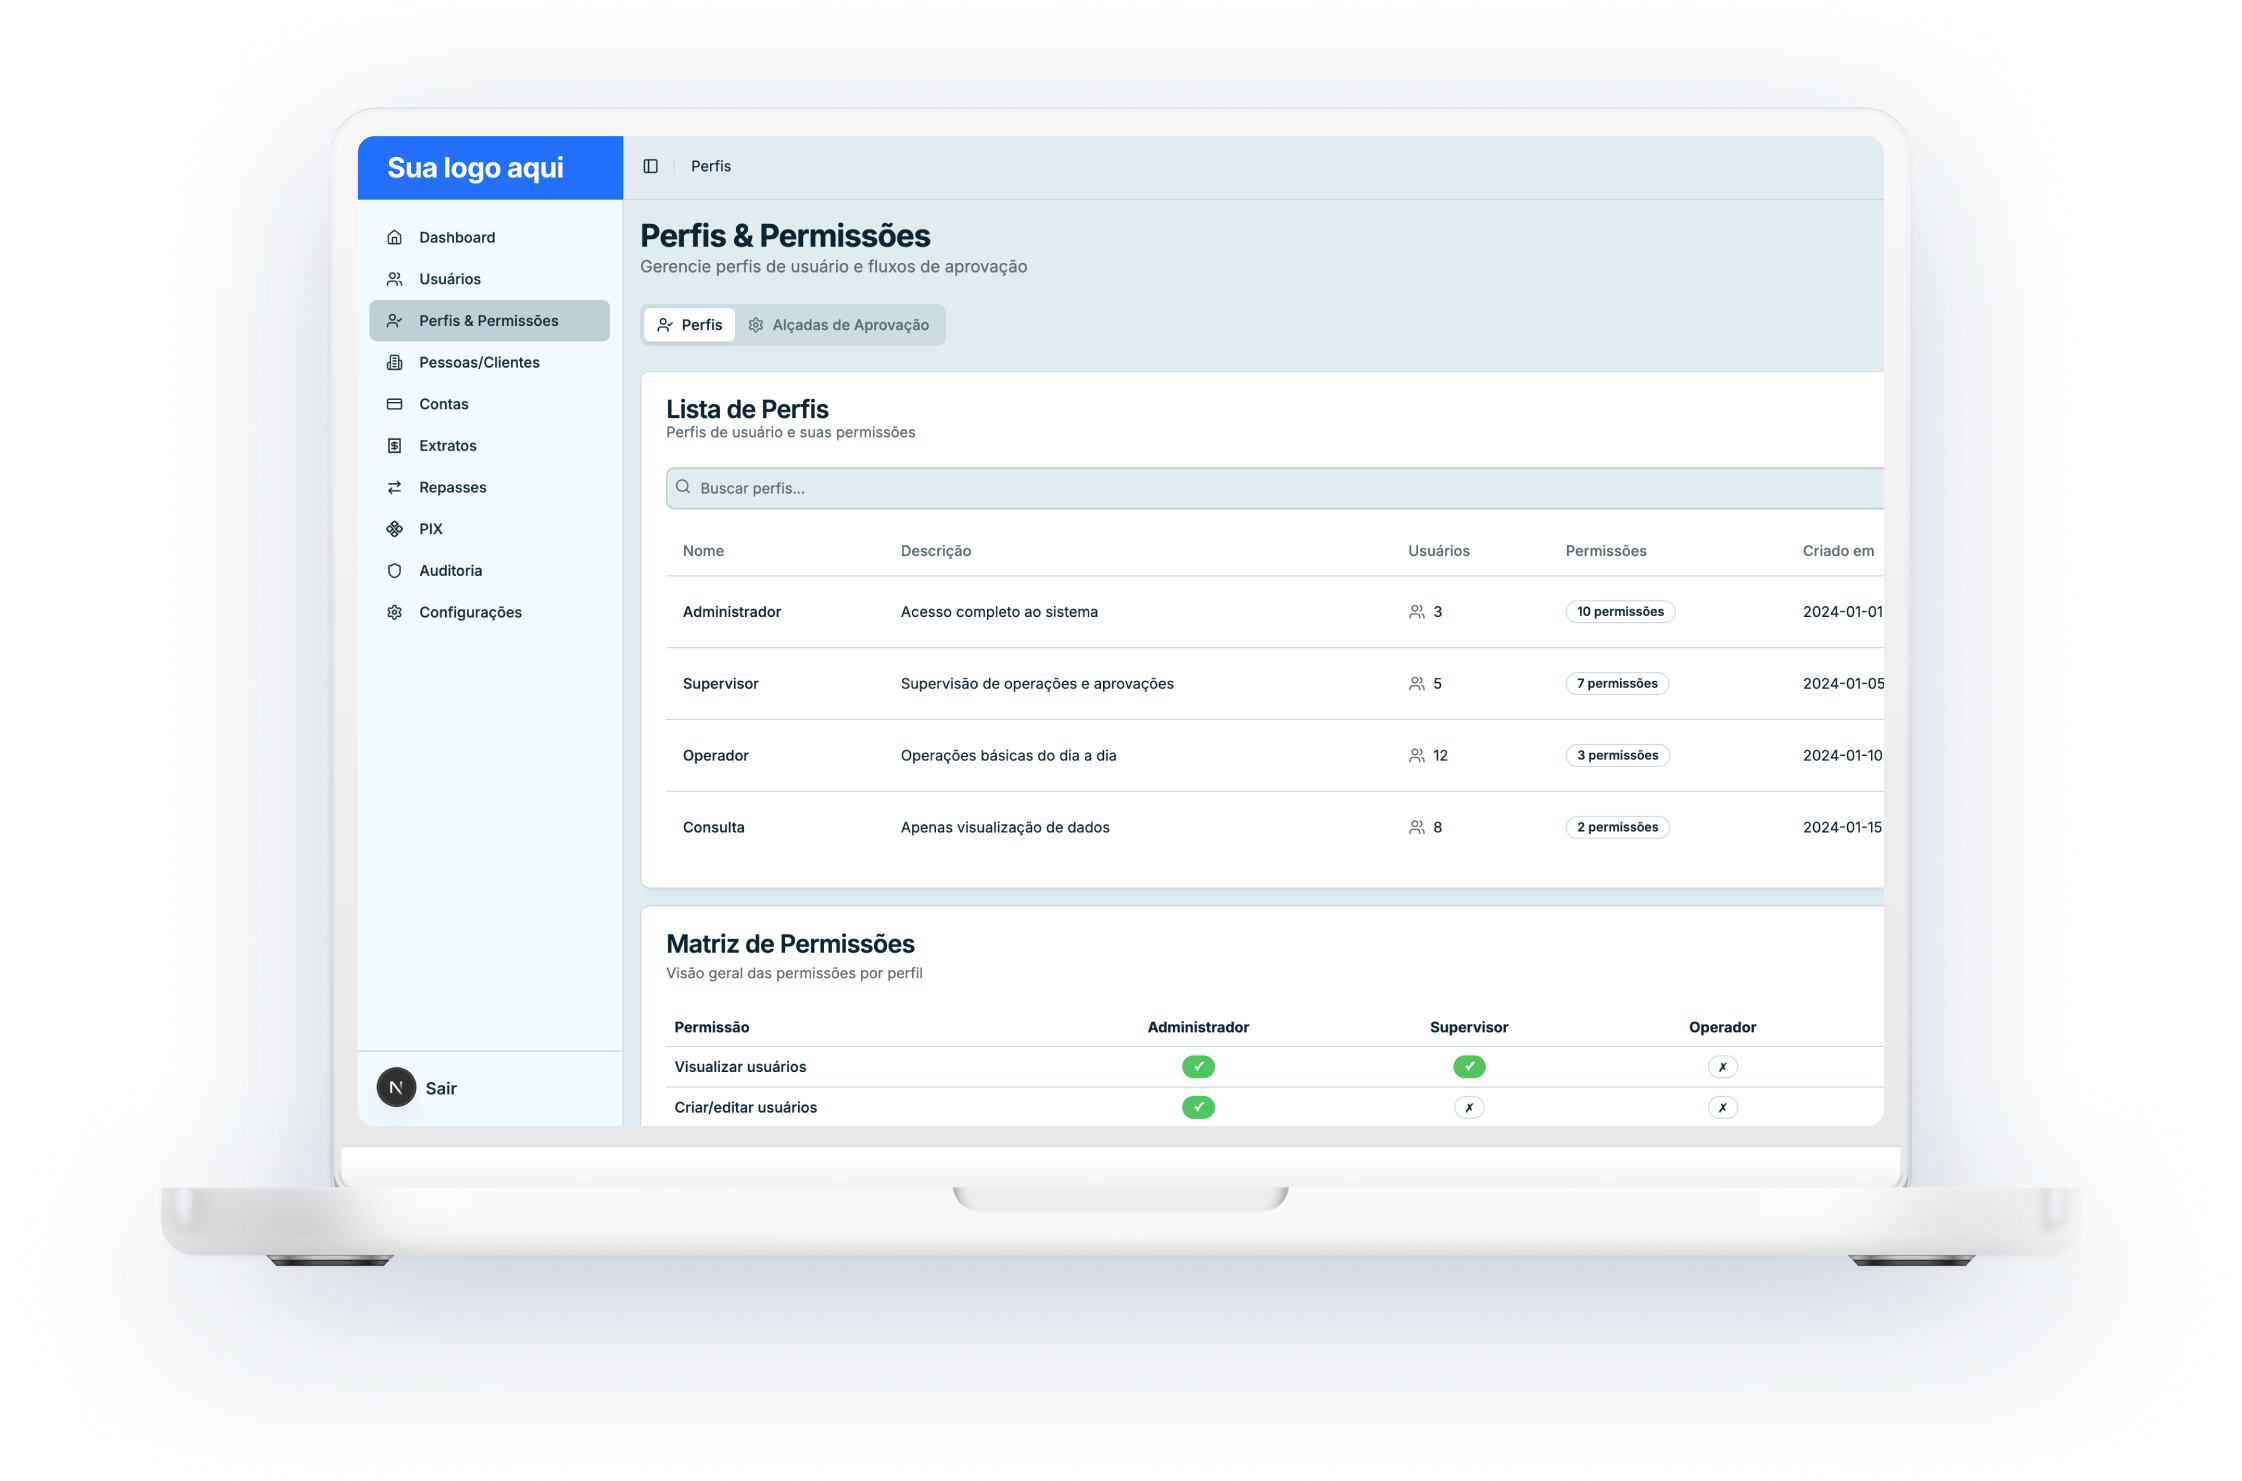Click the Pessoas/Clientes building icon

(x=395, y=362)
